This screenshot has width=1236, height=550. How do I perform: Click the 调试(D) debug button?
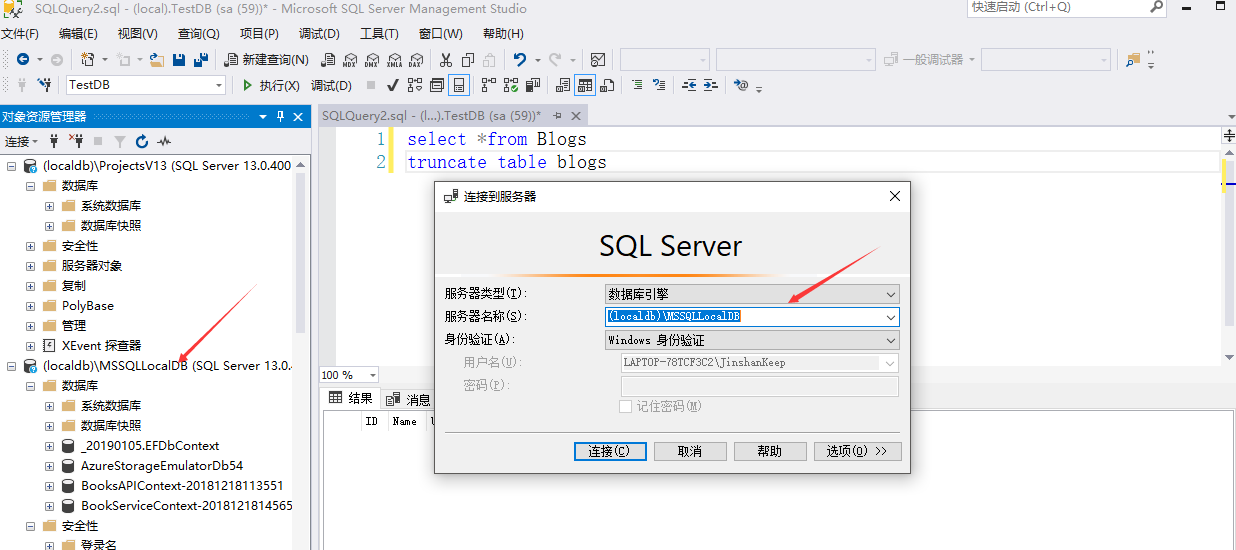click(x=331, y=85)
